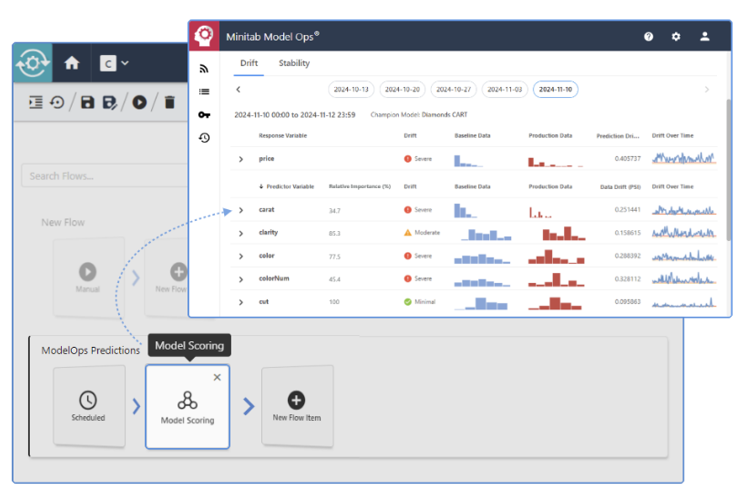Viewport: 747px width, 500px height.
Task: Expand the carat predictor row
Action: coord(241,210)
